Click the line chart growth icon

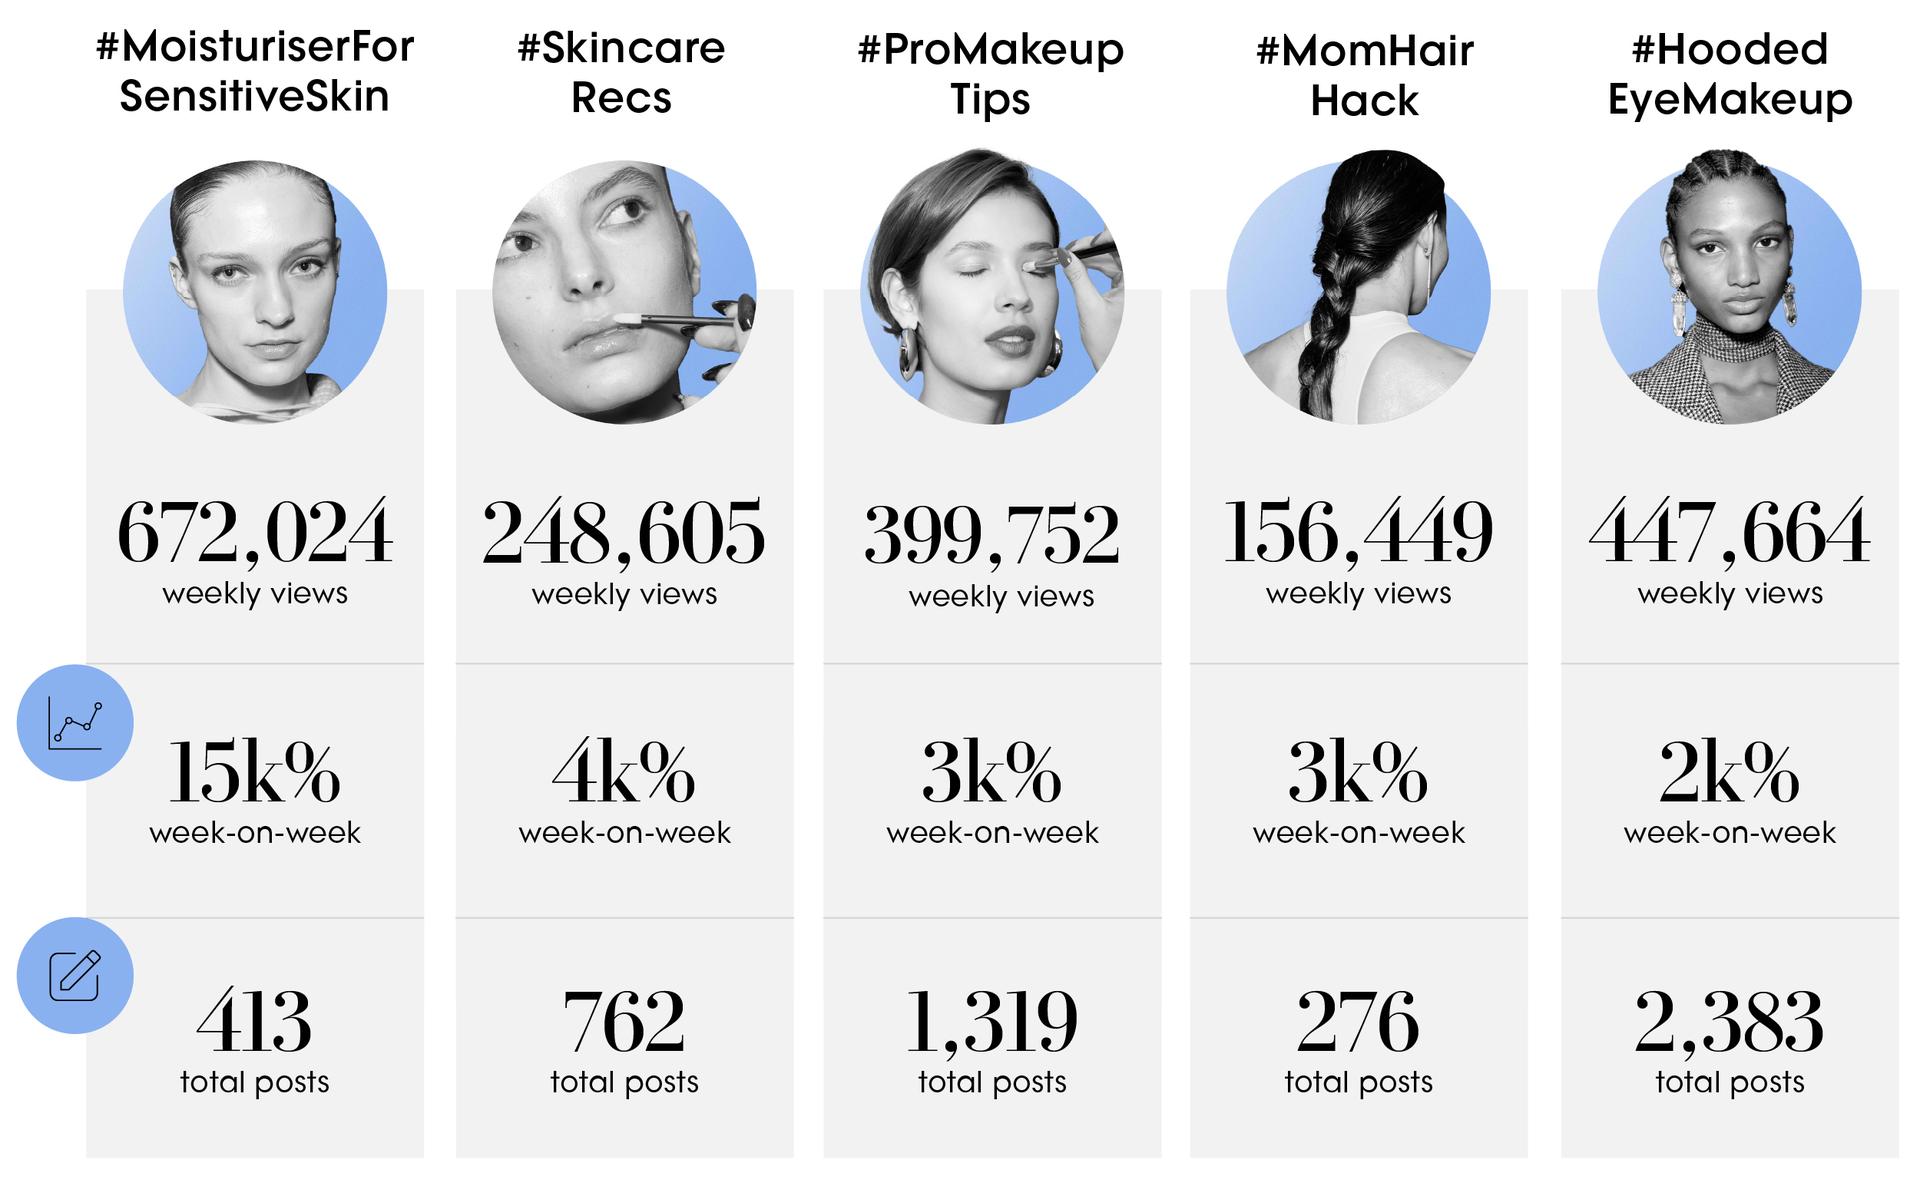[x=75, y=722]
